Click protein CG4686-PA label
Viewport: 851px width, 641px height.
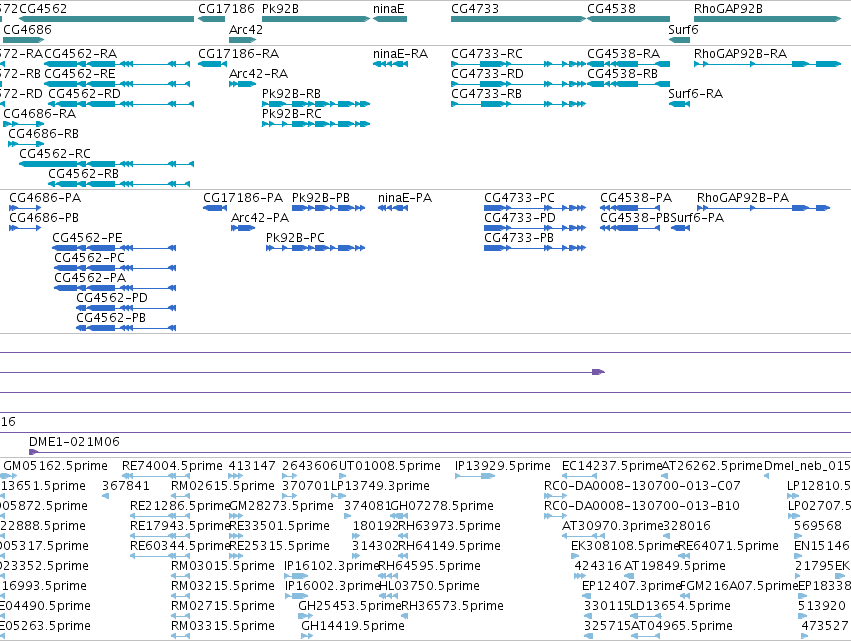pyautogui.click(x=45, y=198)
